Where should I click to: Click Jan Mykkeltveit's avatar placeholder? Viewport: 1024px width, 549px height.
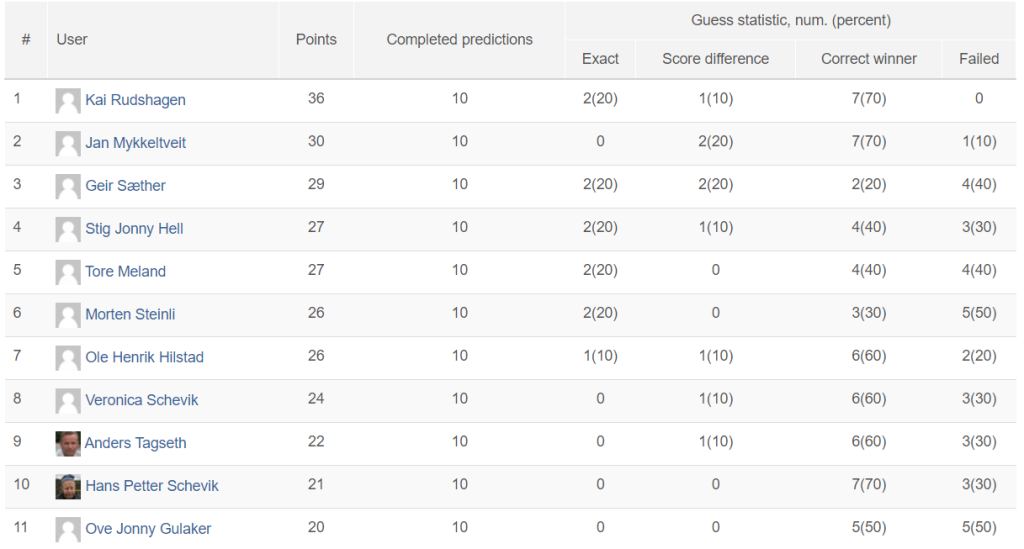point(68,144)
